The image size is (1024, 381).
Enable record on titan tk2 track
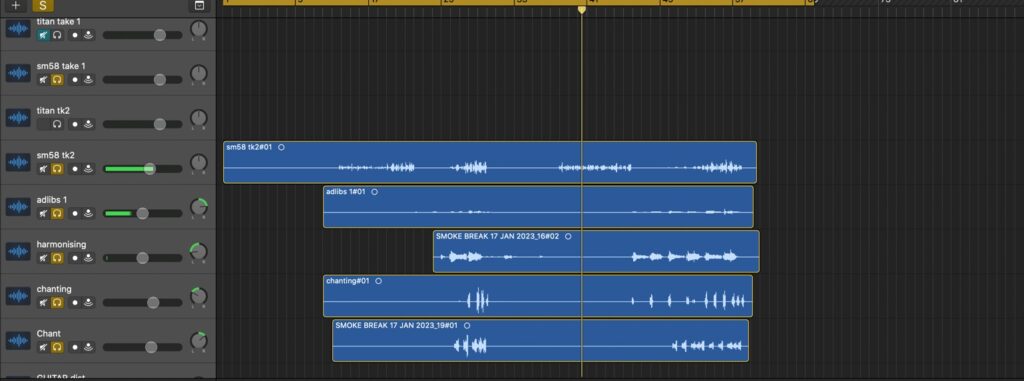[x=74, y=124]
